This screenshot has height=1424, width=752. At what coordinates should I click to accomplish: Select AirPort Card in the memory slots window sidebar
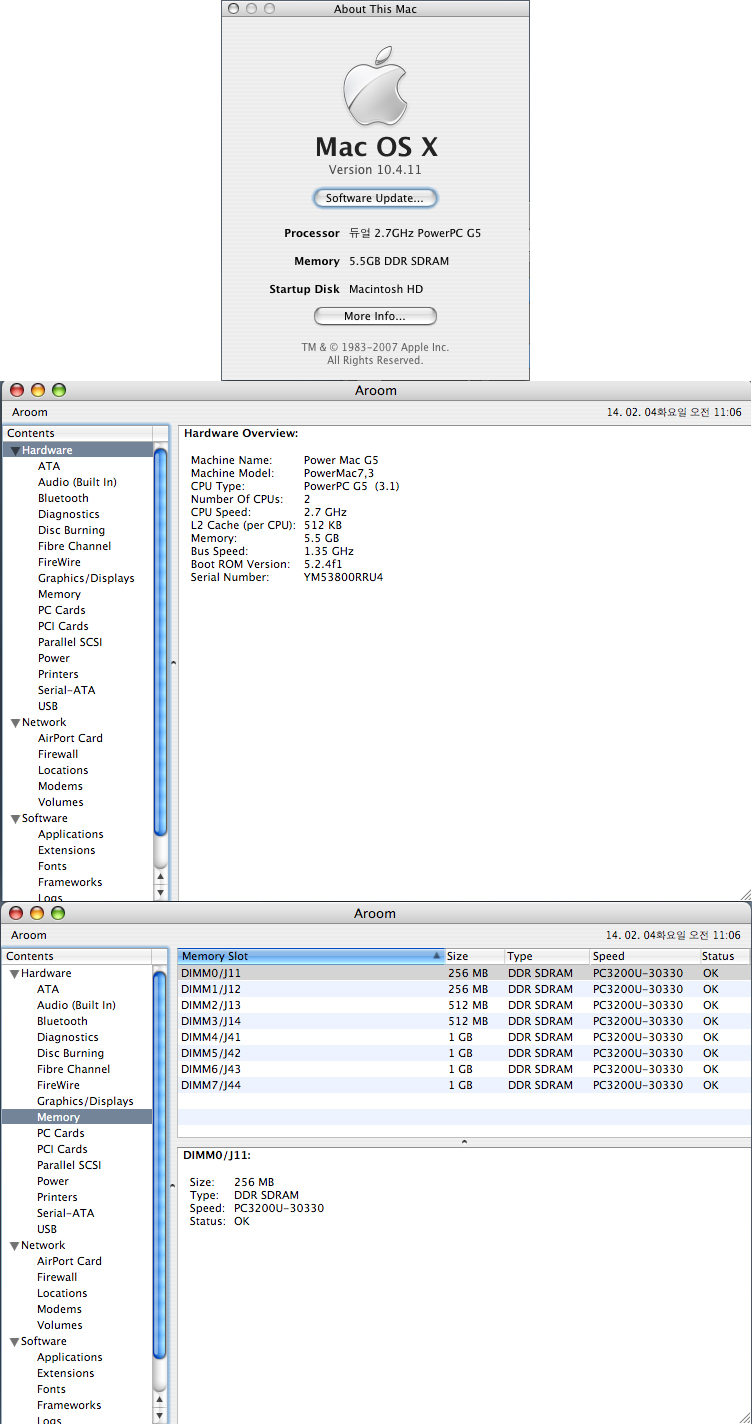click(70, 1261)
